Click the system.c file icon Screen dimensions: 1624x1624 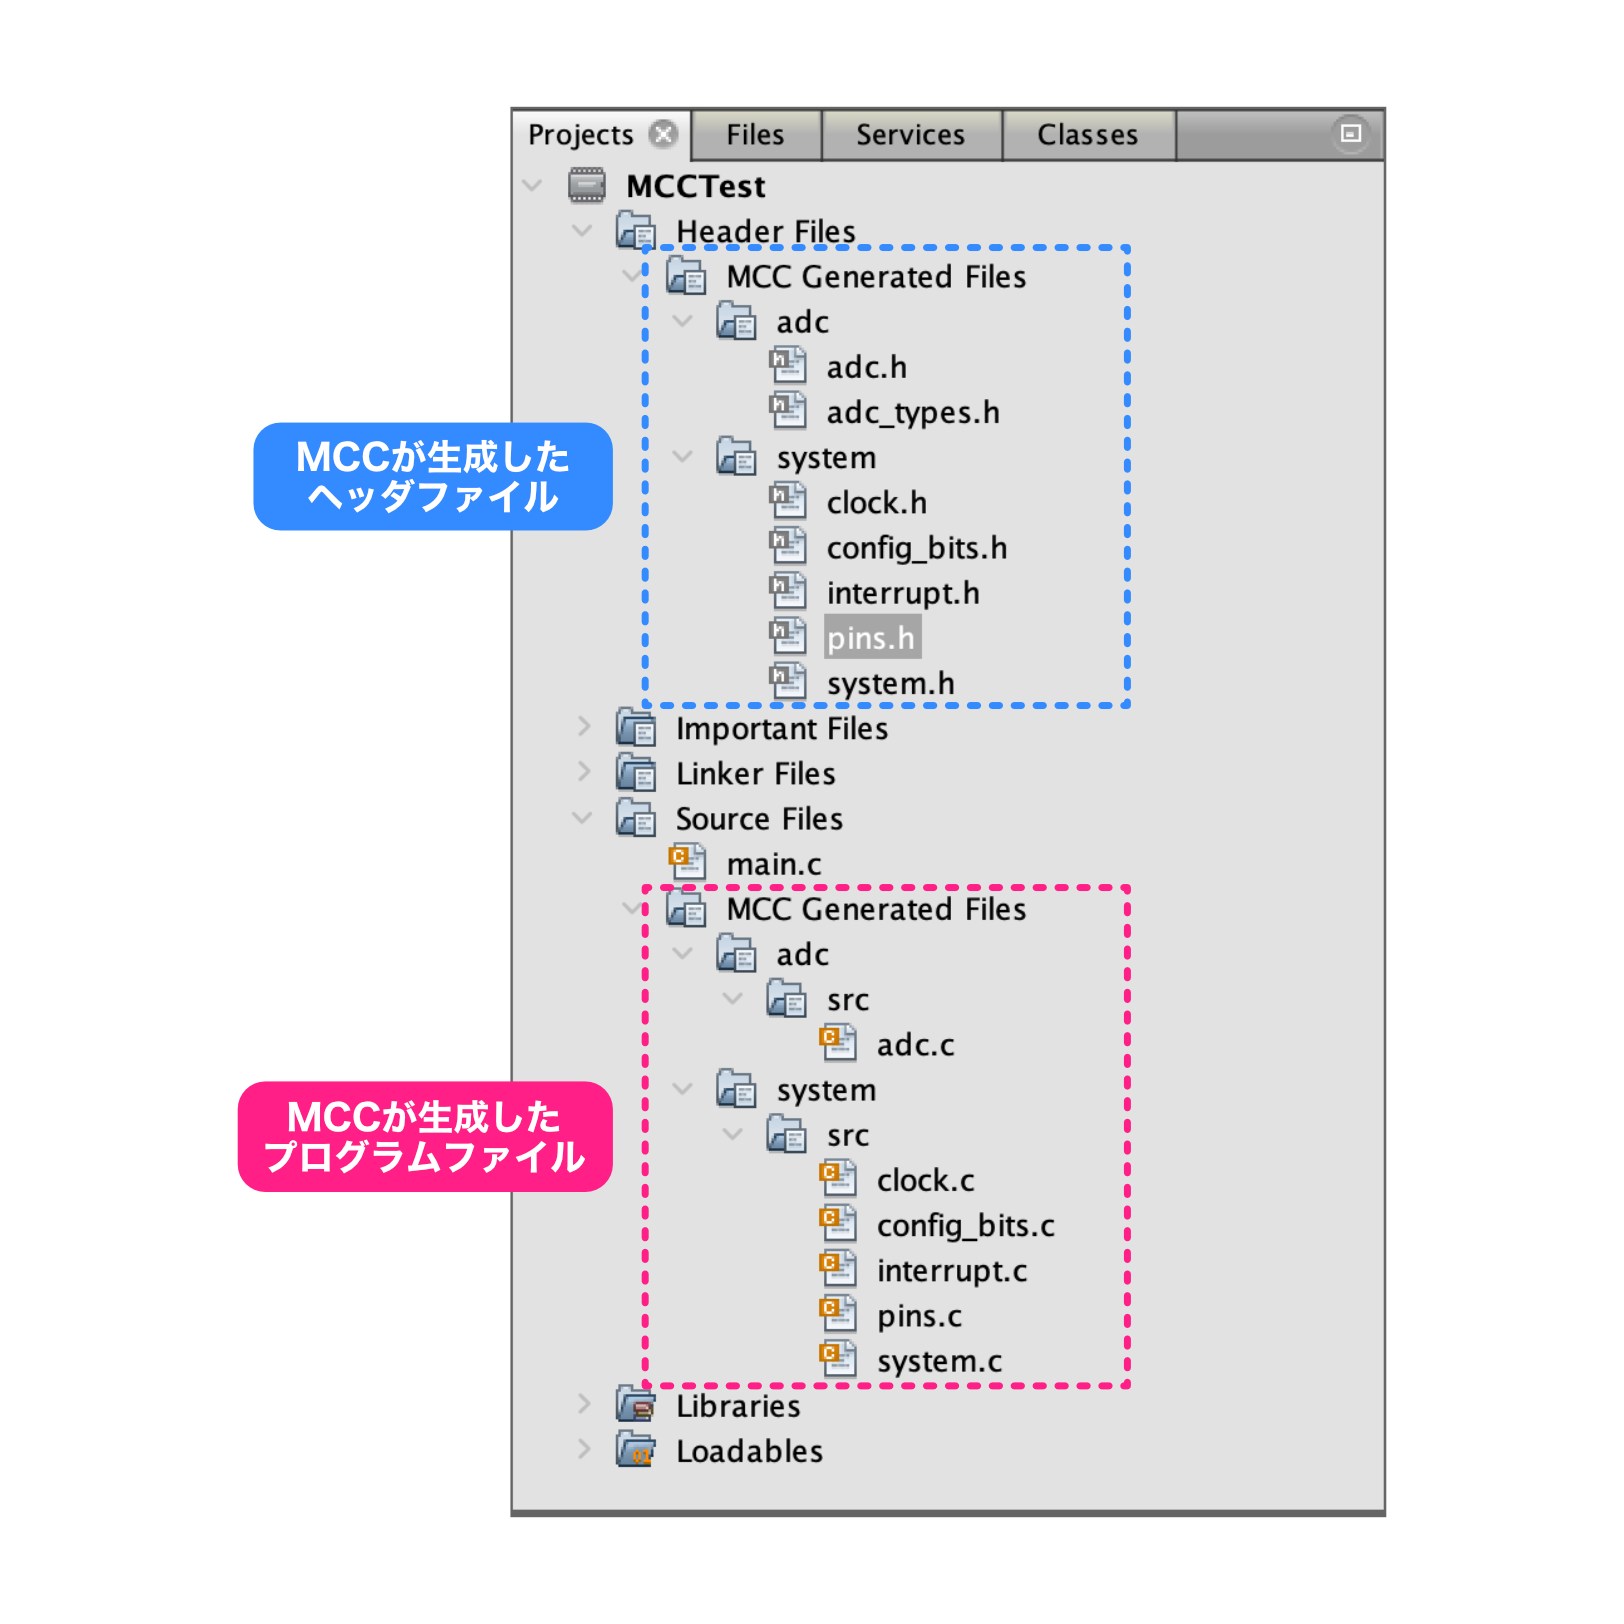point(838,1360)
